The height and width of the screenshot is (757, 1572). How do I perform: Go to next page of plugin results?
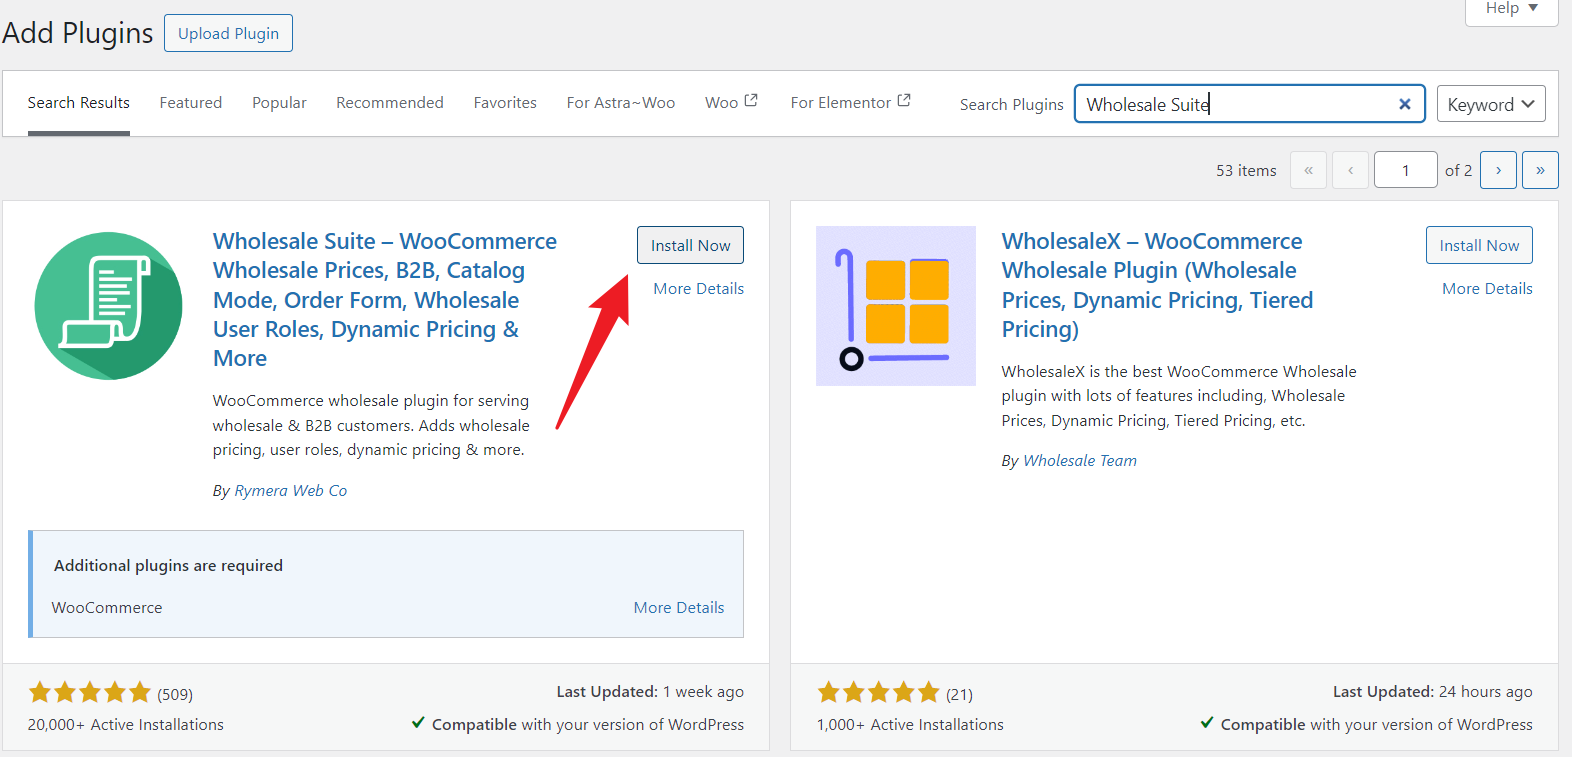1498,170
